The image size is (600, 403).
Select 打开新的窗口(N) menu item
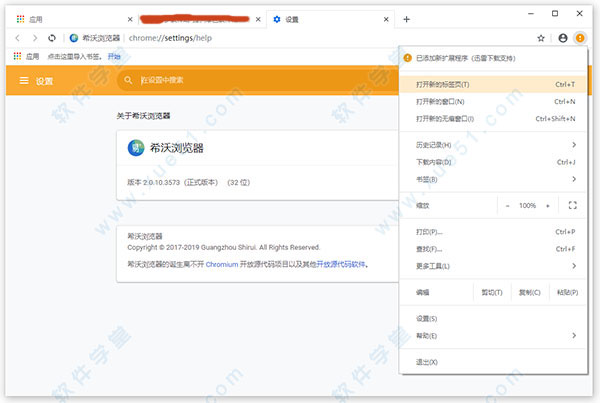coord(493,101)
